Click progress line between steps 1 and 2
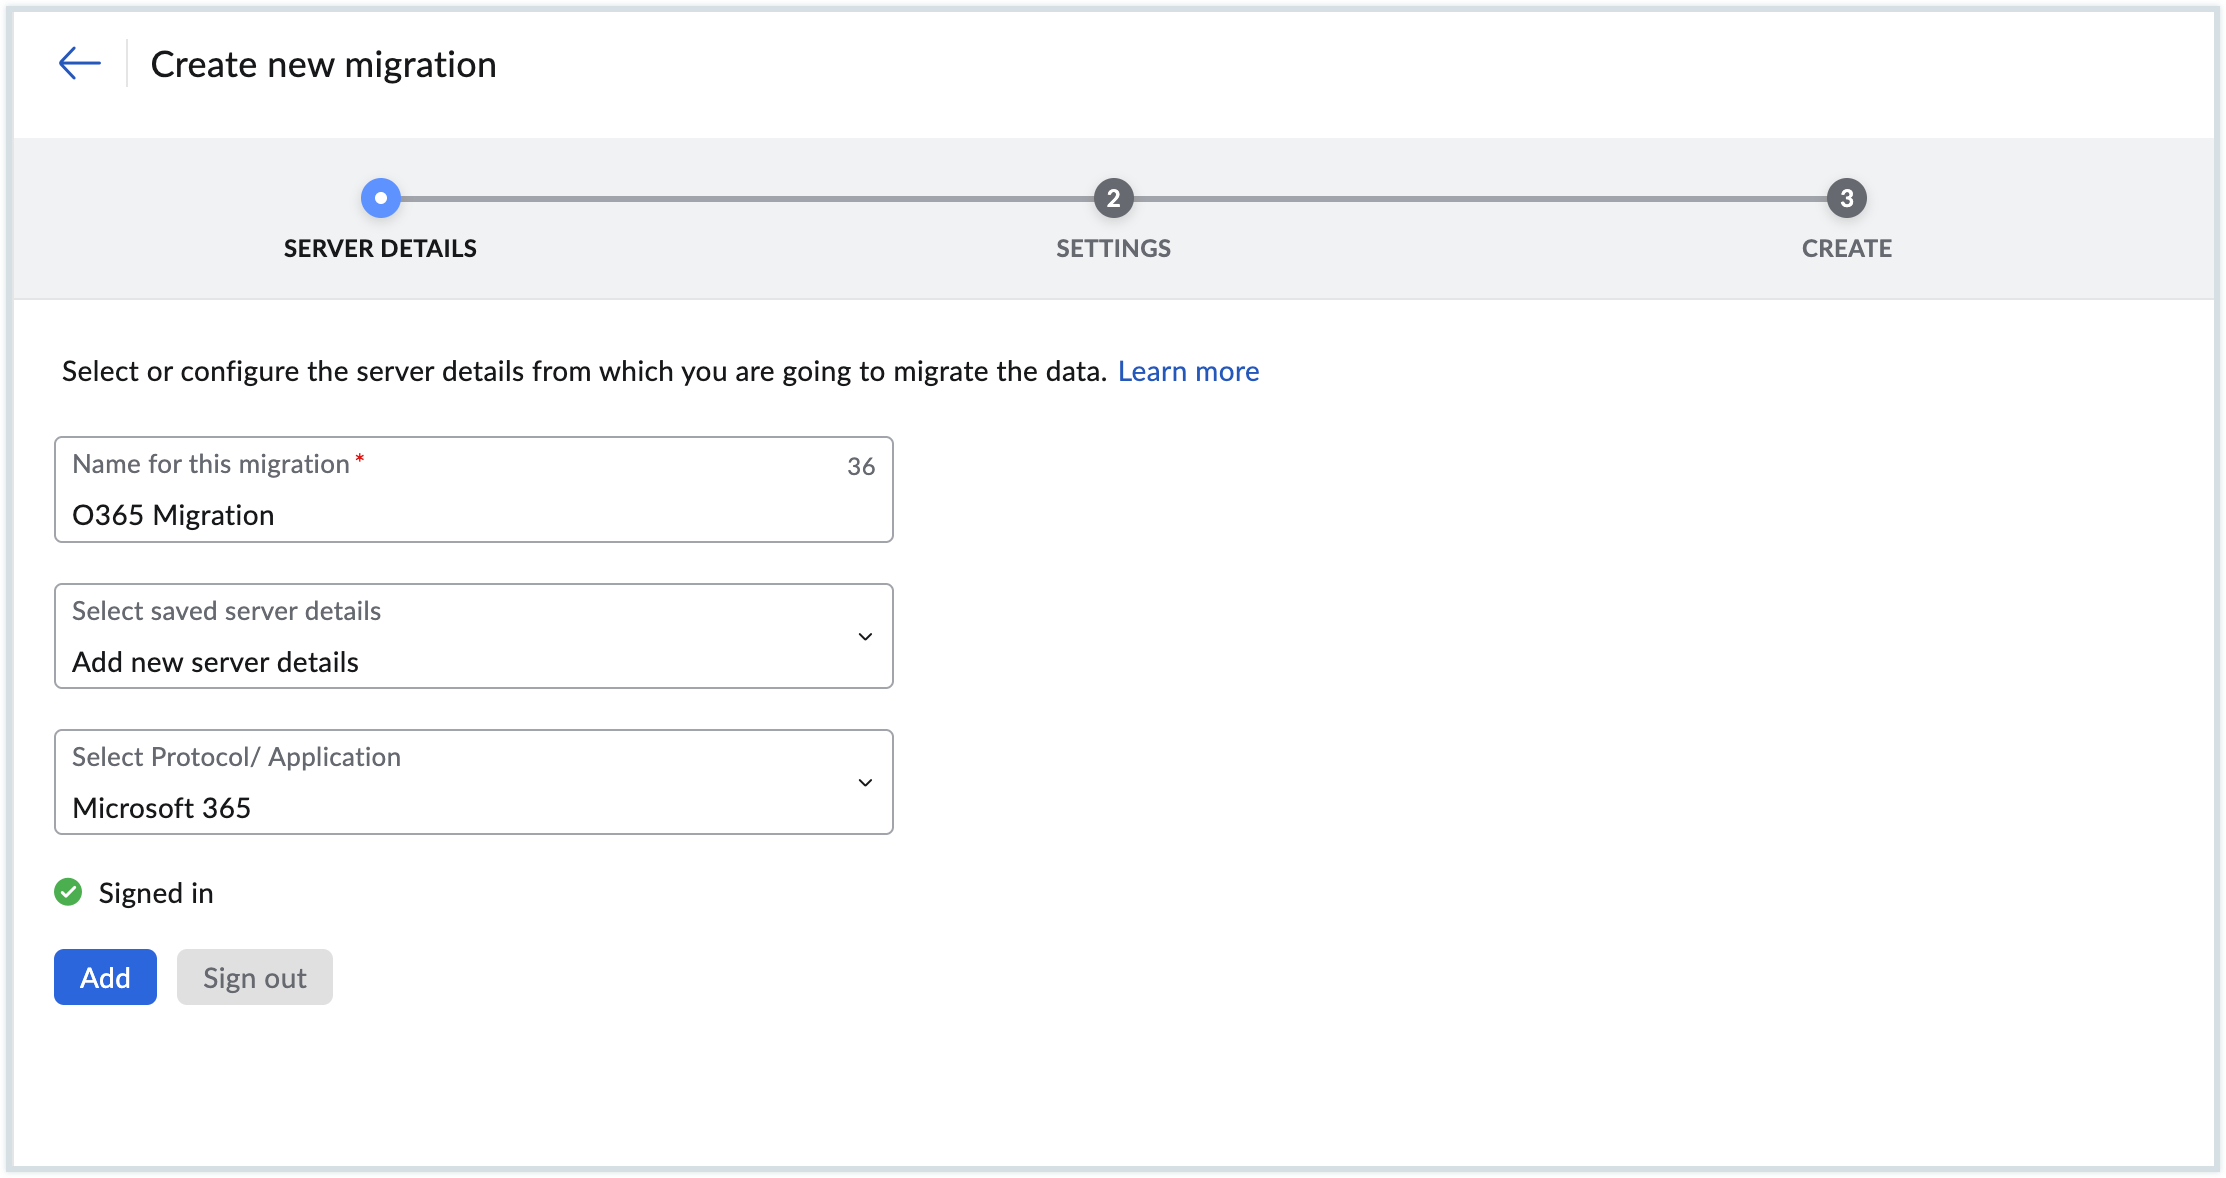Image resolution: width=2226 pixels, height=1178 pixels. pyautogui.click(x=746, y=198)
